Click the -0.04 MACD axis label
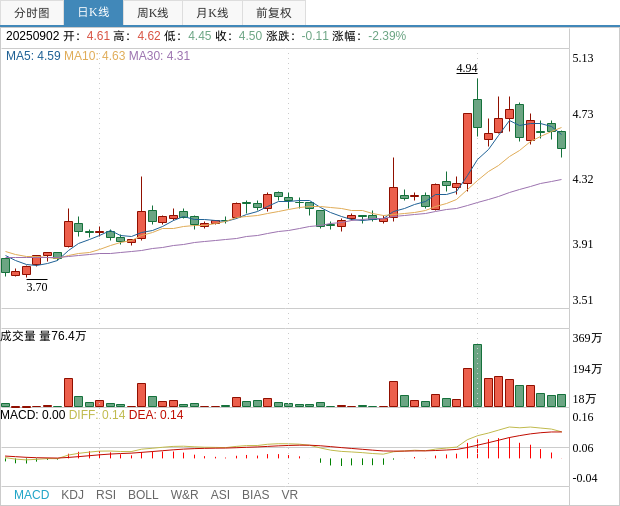This screenshot has width=620, height=506. pyautogui.click(x=584, y=478)
